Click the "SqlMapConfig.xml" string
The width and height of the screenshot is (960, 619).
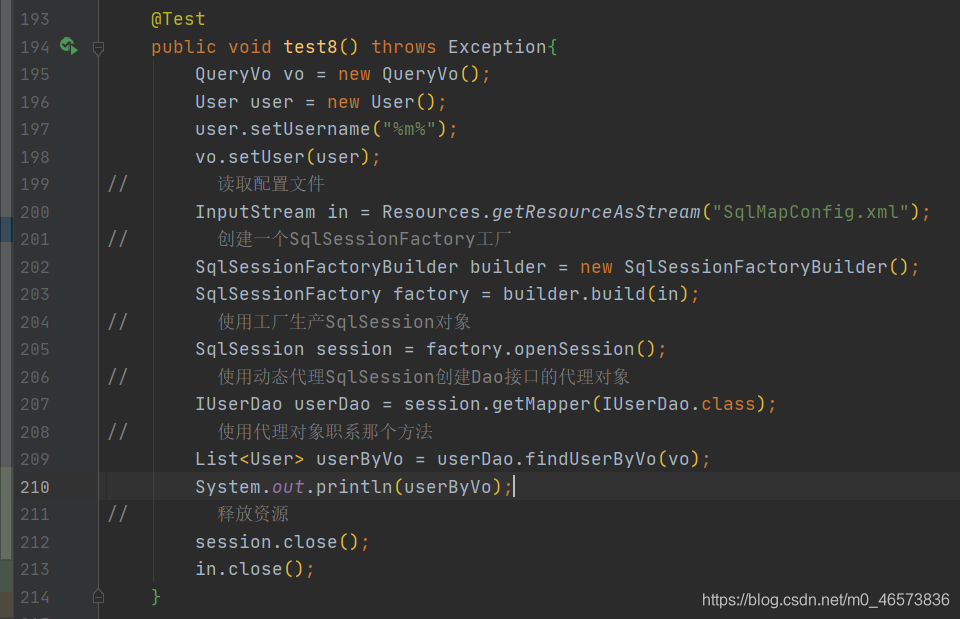tap(811, 212)
